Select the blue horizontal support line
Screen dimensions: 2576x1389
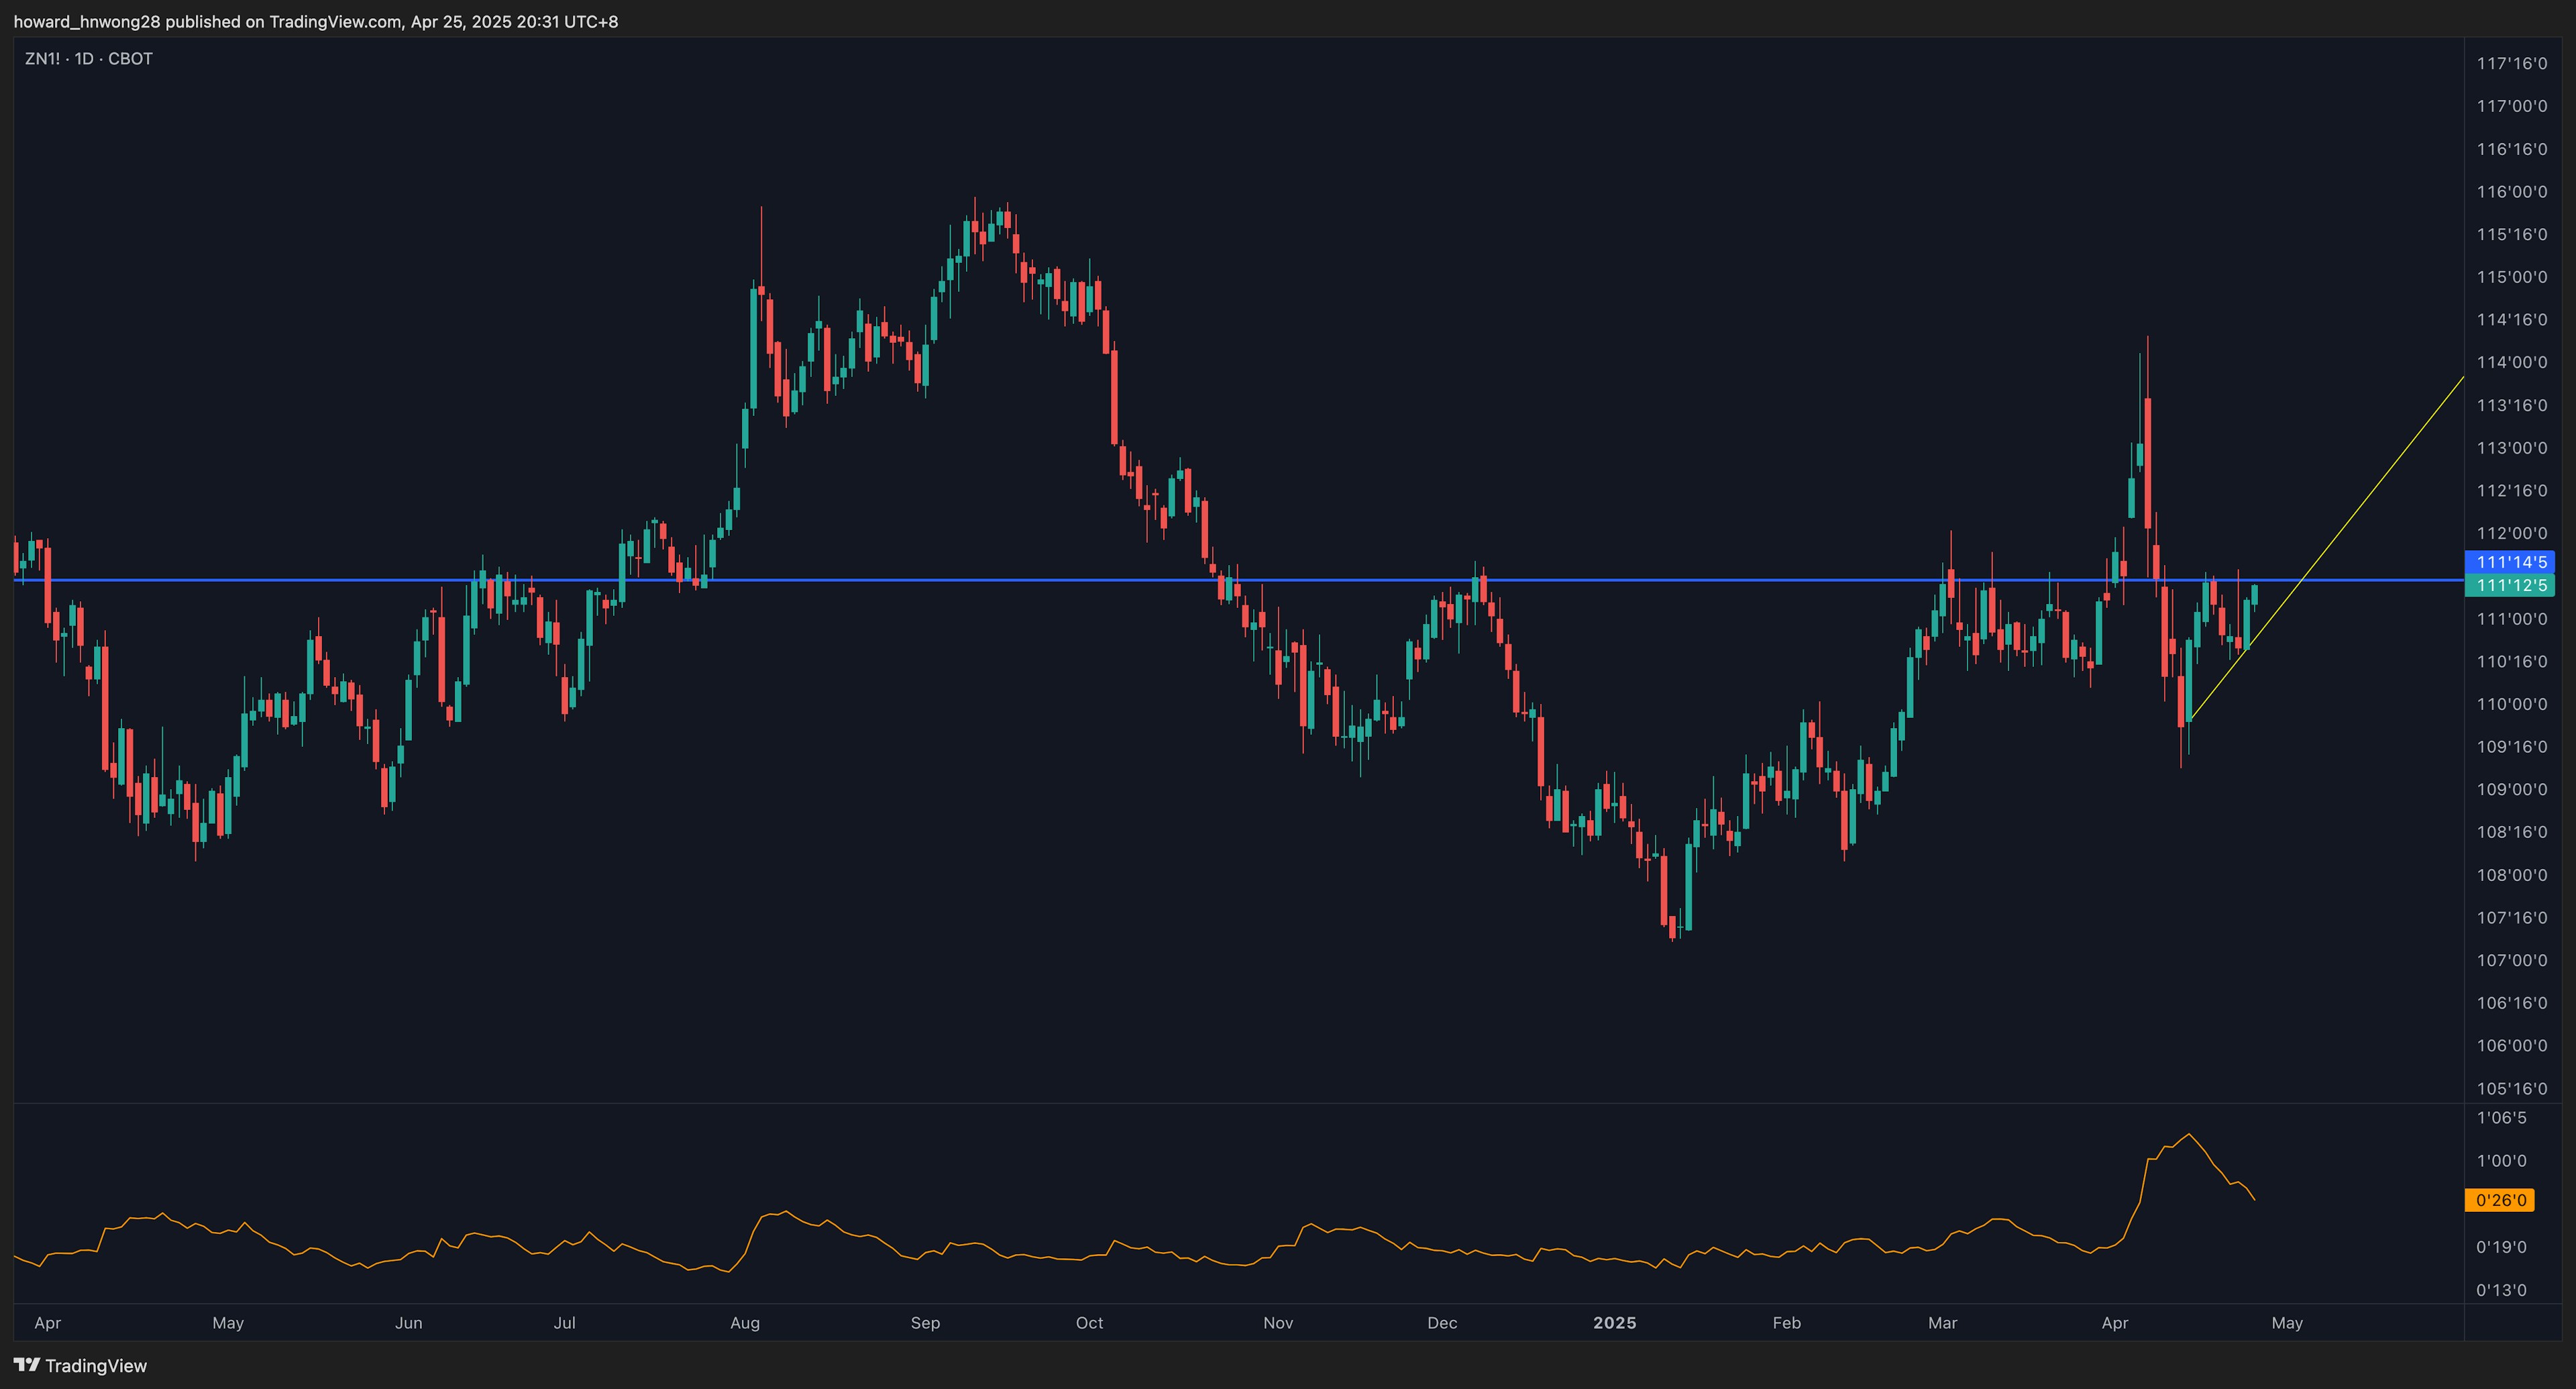point(1000,580)
